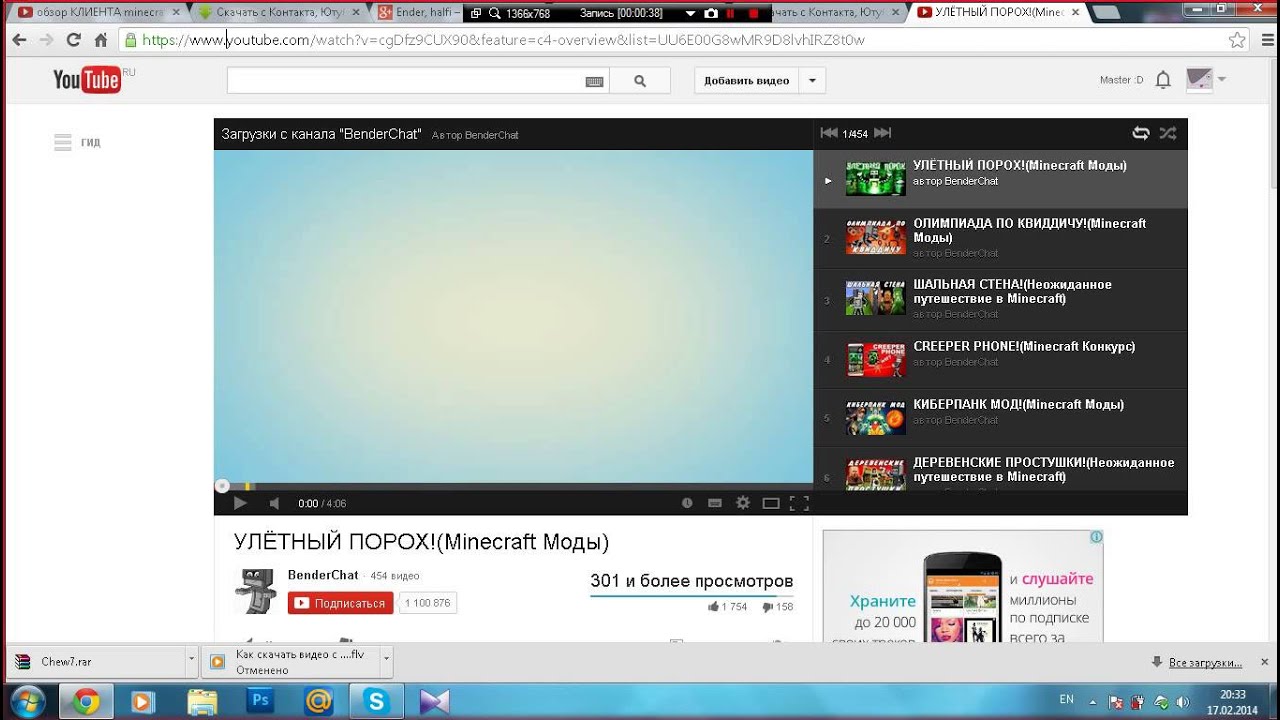Skip to next video in playlist
1280x720 pixels.
tap(882, 133)
